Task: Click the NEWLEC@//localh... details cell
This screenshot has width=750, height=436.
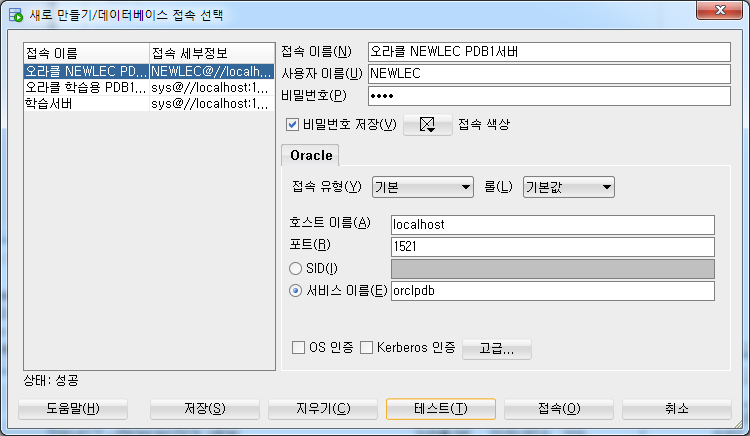Action: (x=212, y=72)
